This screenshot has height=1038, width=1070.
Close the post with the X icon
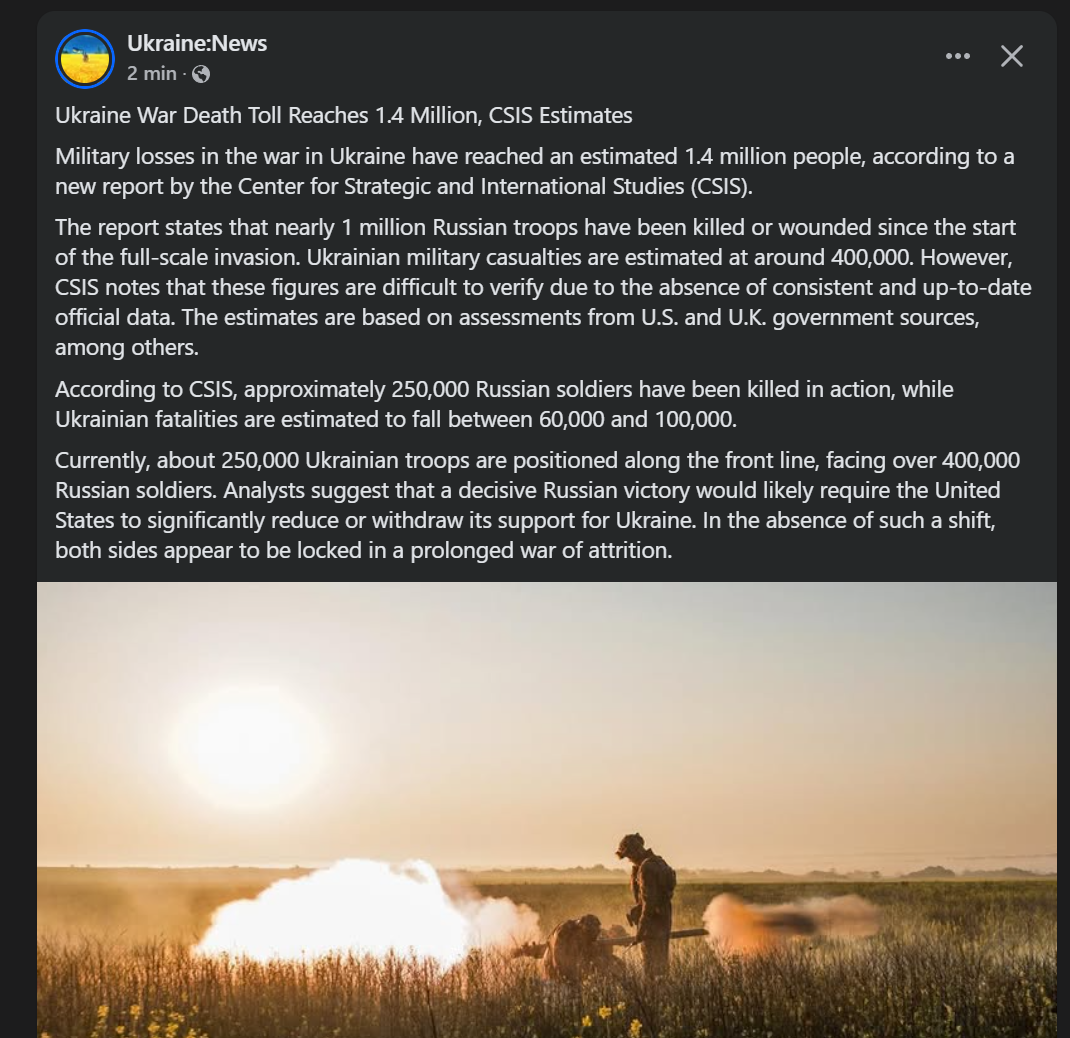point(1011,56)
